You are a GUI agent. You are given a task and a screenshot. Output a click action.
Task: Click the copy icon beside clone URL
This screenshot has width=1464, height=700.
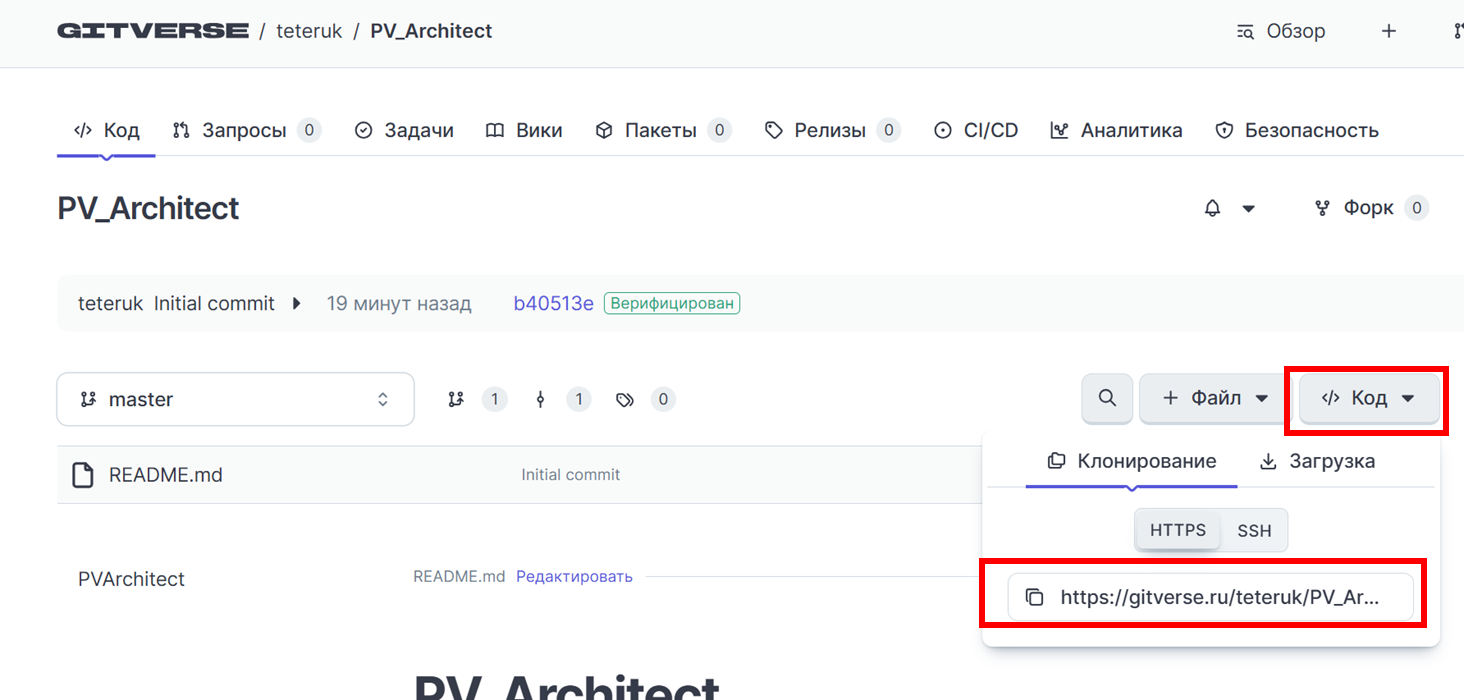[x=1035, y=597]
